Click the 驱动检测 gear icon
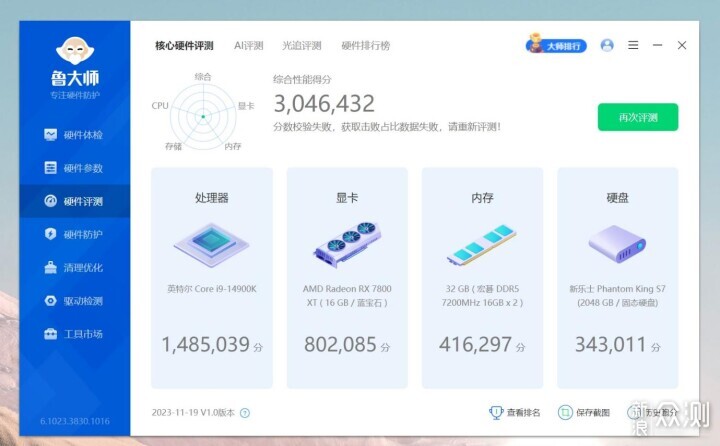 [x=51, y=300]
